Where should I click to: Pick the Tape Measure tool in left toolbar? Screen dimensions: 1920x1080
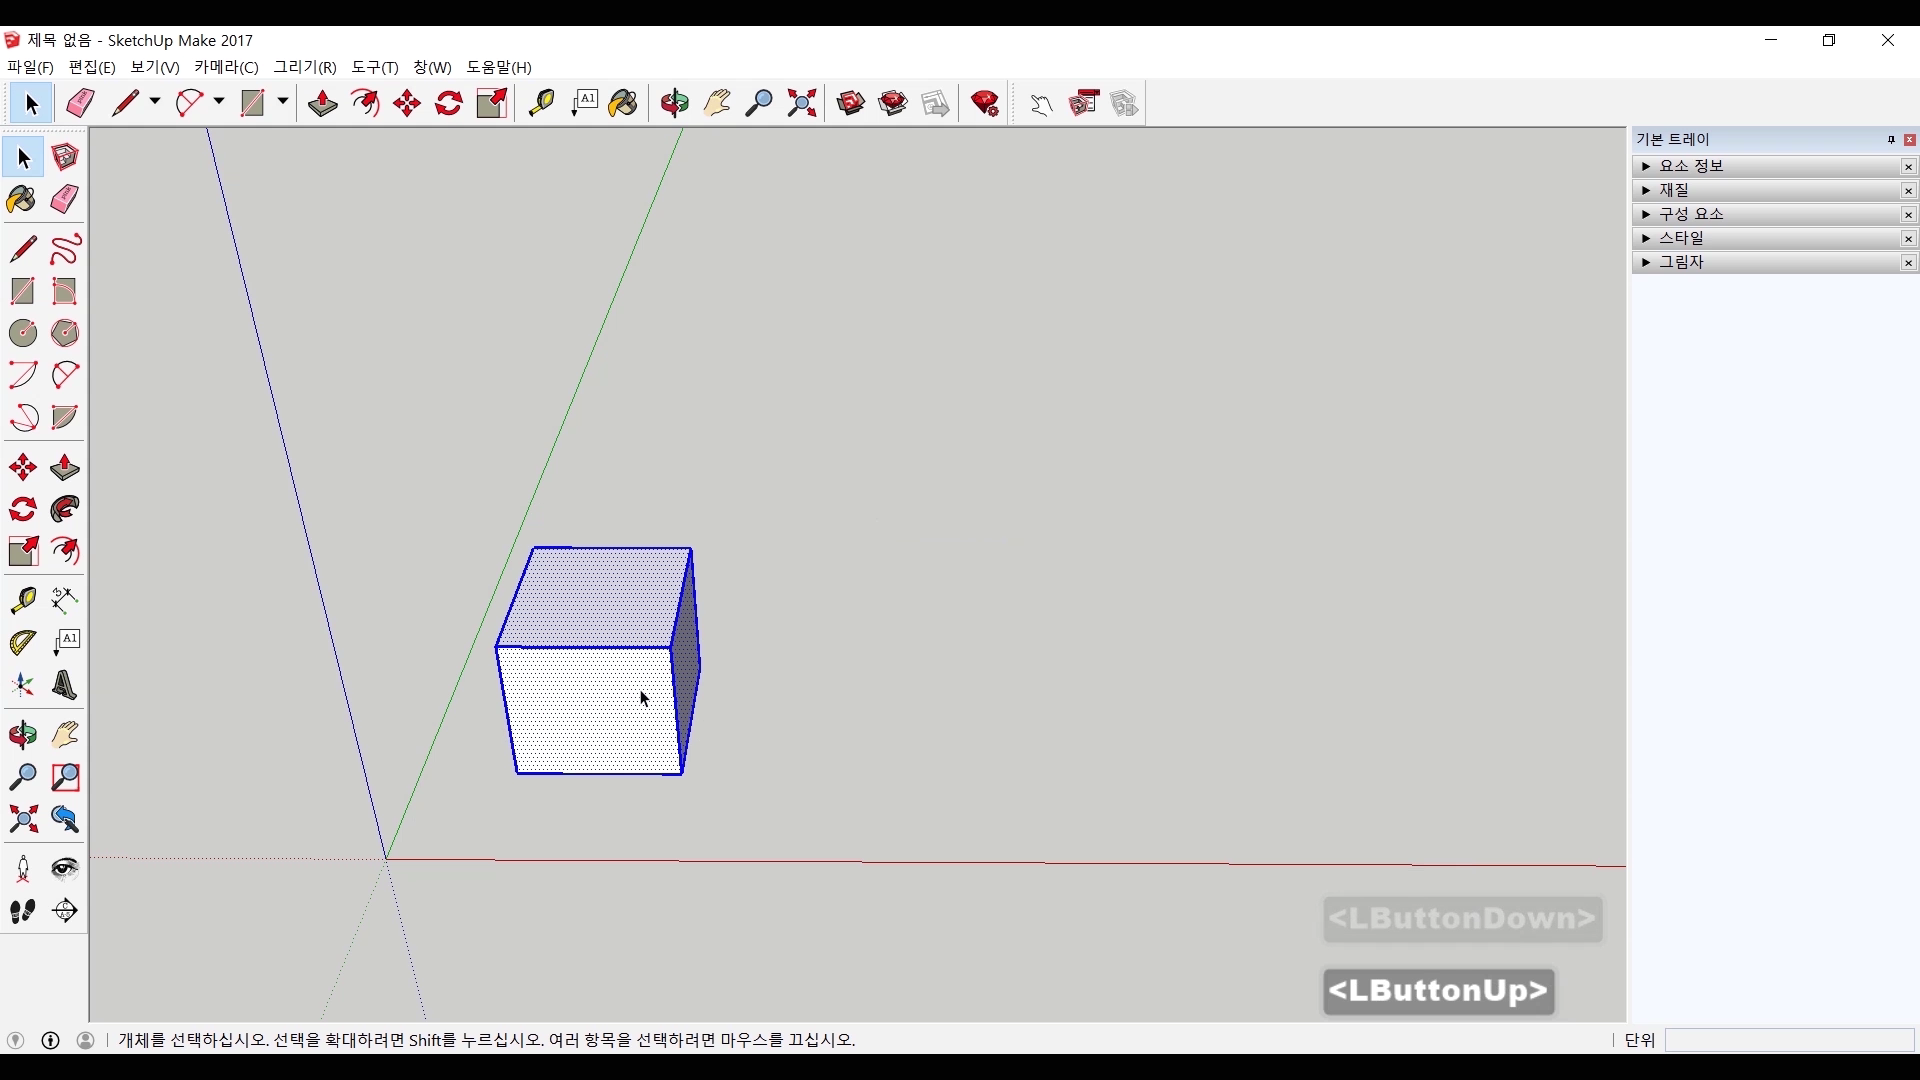(22, 600)
